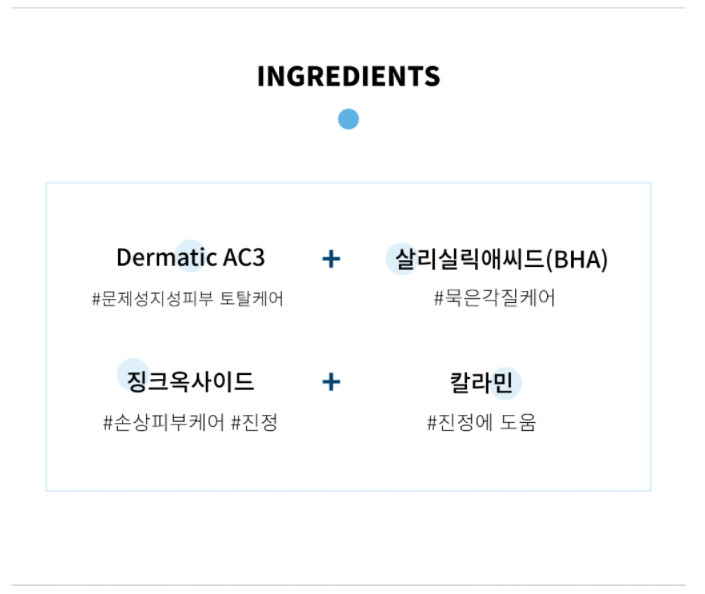
Task: Click the plus sign beside 징크옥사이드
Action: 331,382
